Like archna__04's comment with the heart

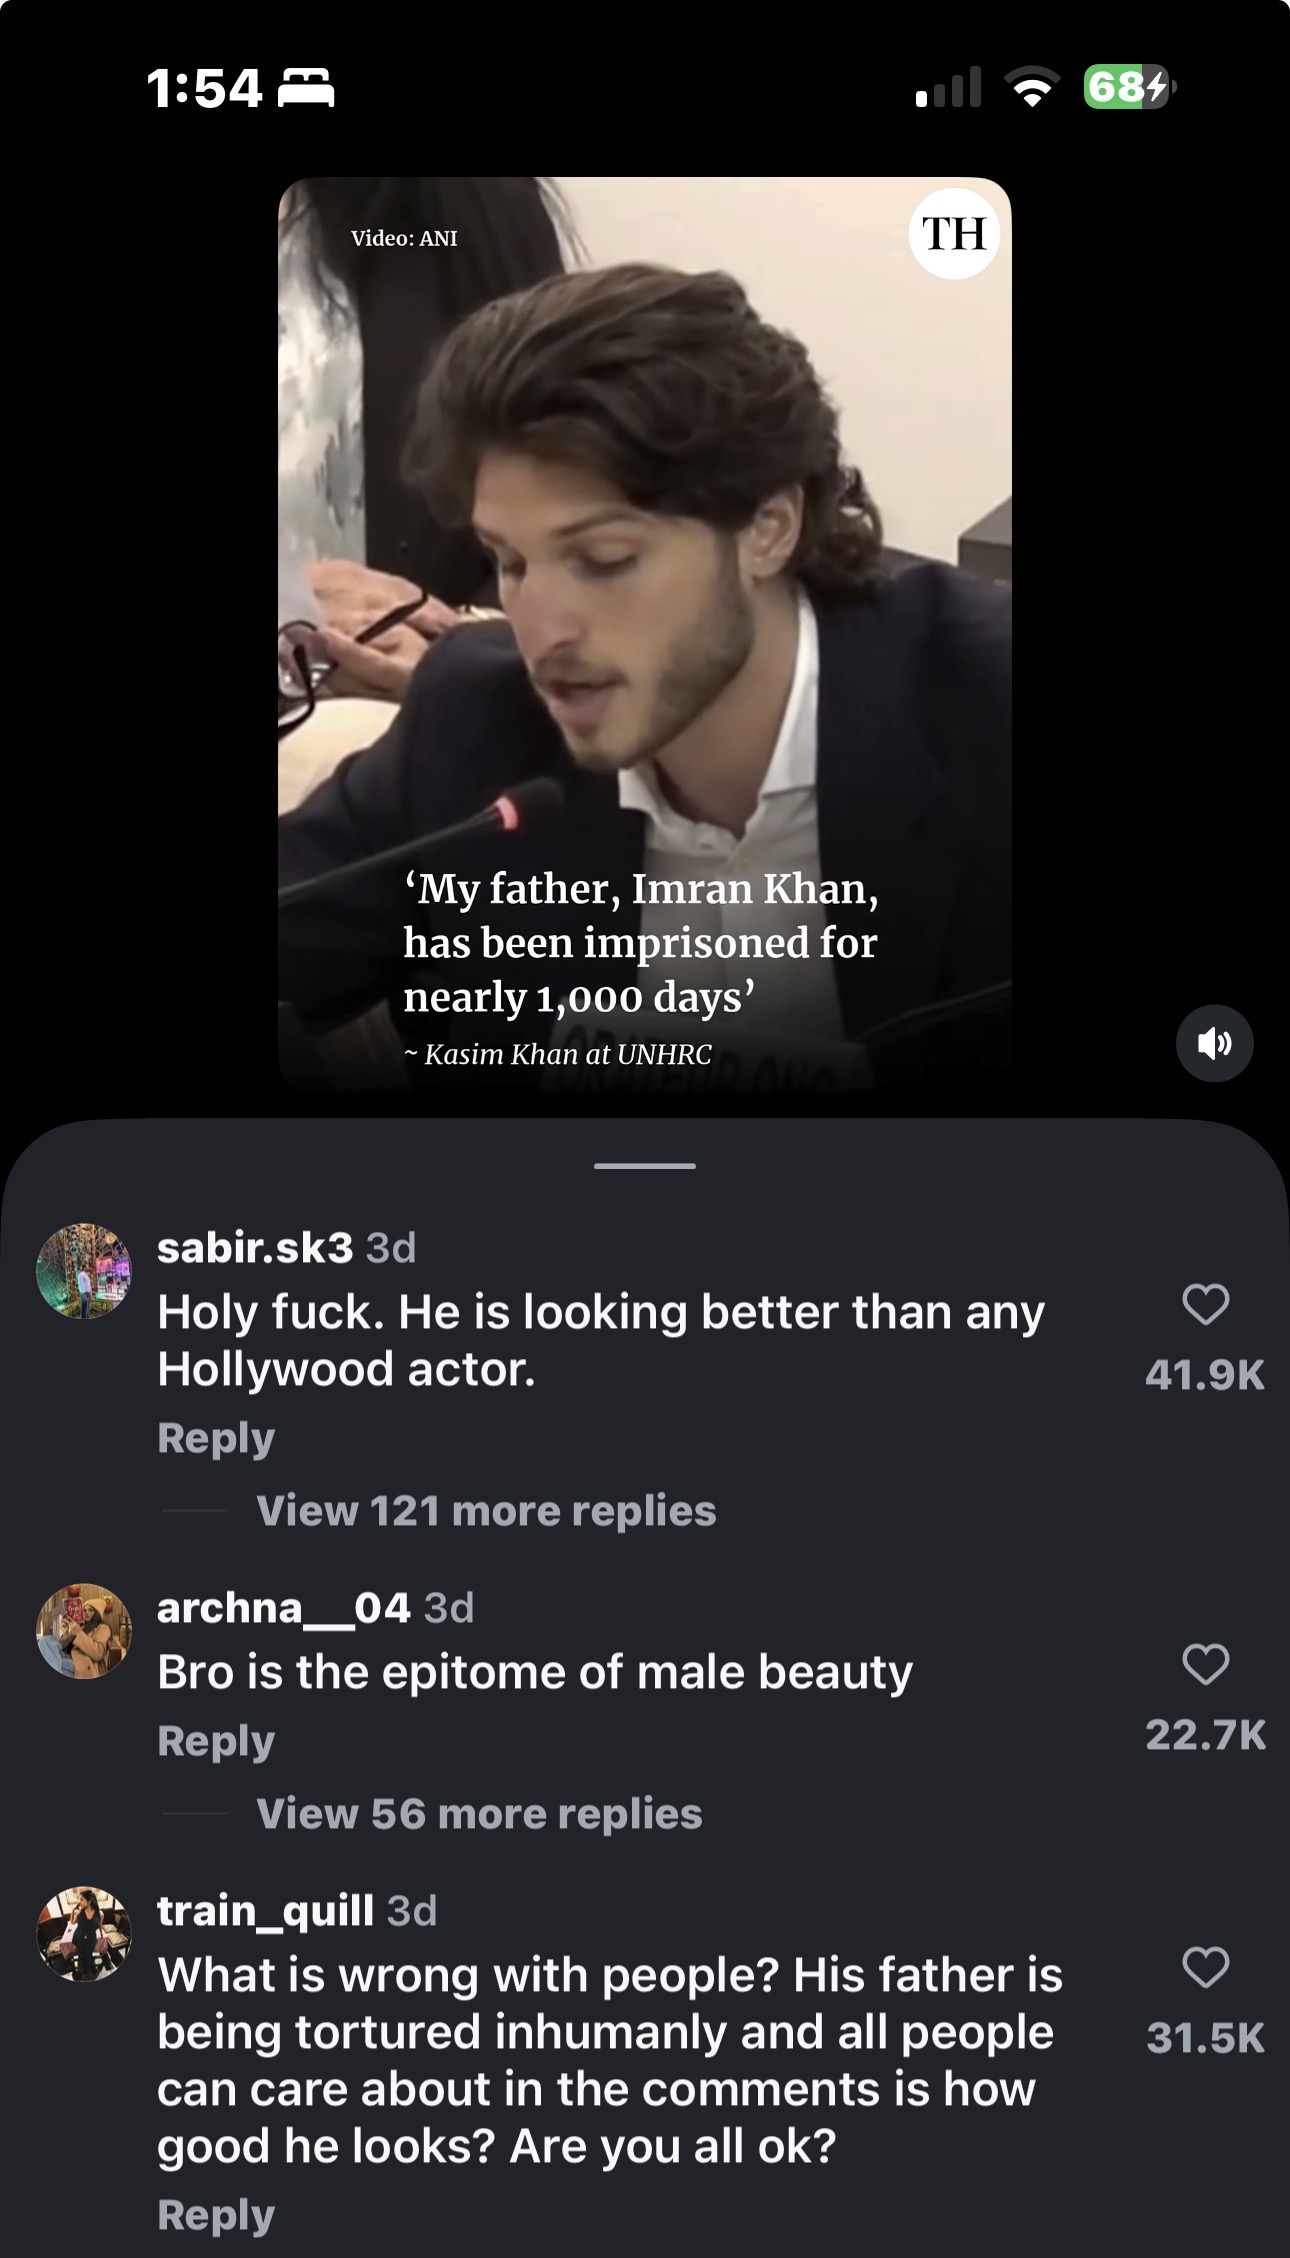coord(1205,1664)
